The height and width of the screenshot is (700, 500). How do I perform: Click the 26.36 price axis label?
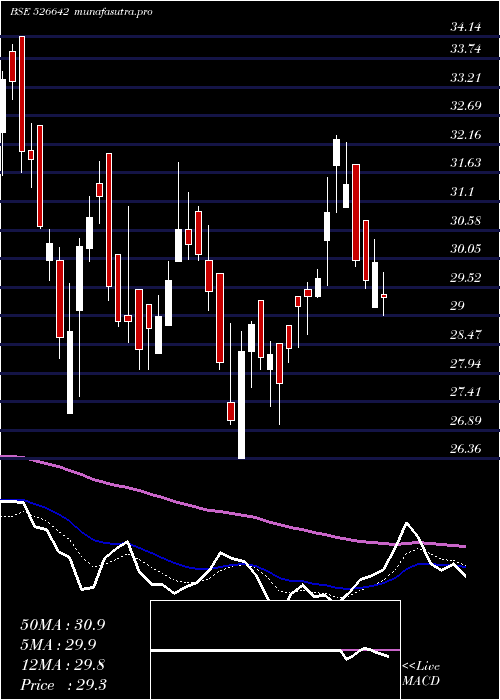coord(466,449)
